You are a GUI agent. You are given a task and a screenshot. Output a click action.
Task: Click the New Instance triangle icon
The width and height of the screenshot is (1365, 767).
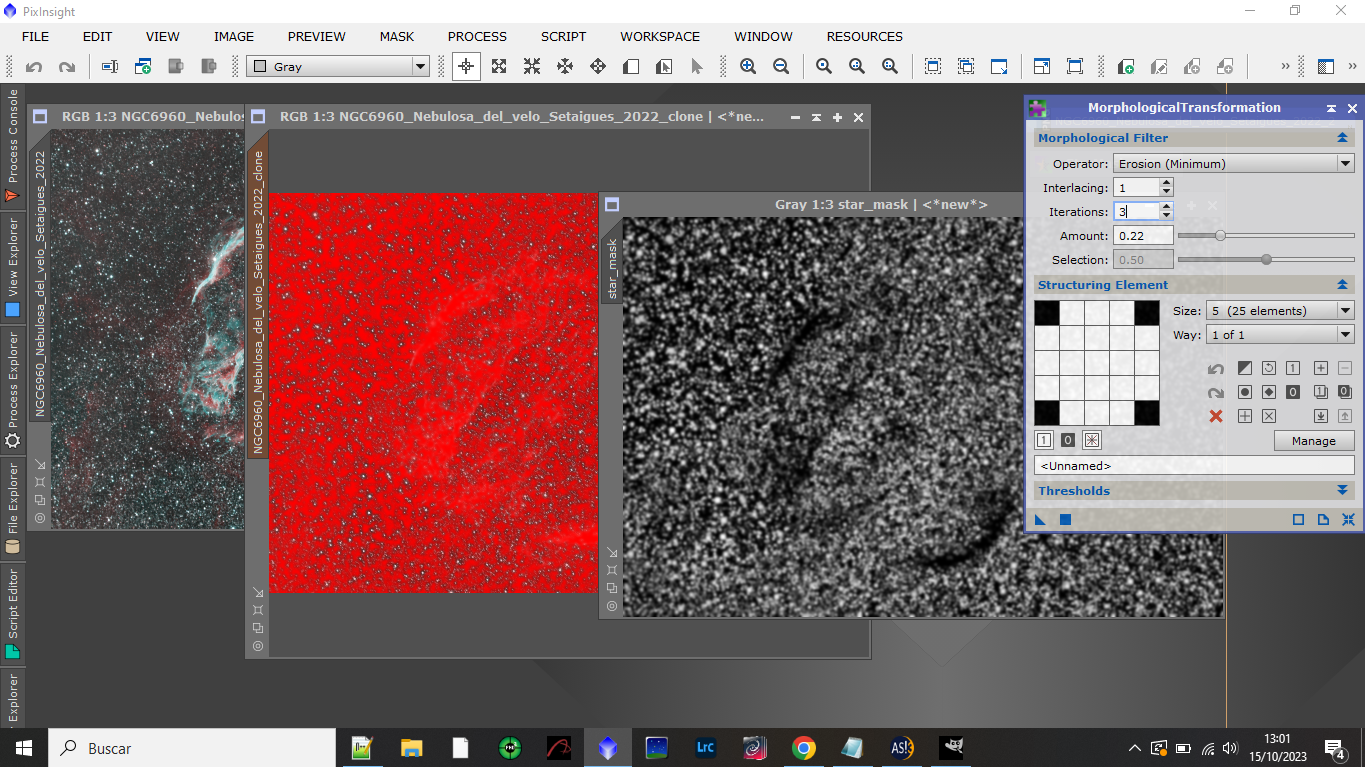(1040, 520)
